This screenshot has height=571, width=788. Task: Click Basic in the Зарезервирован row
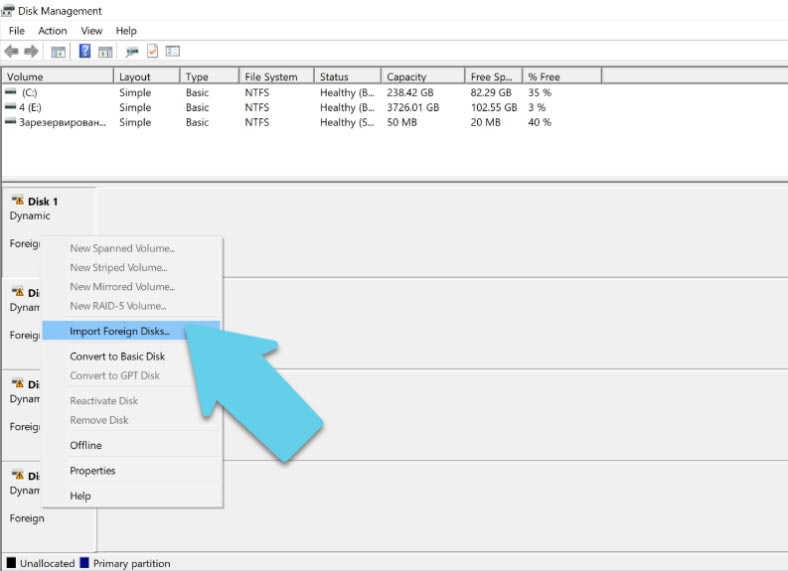[x=197, y=123]
